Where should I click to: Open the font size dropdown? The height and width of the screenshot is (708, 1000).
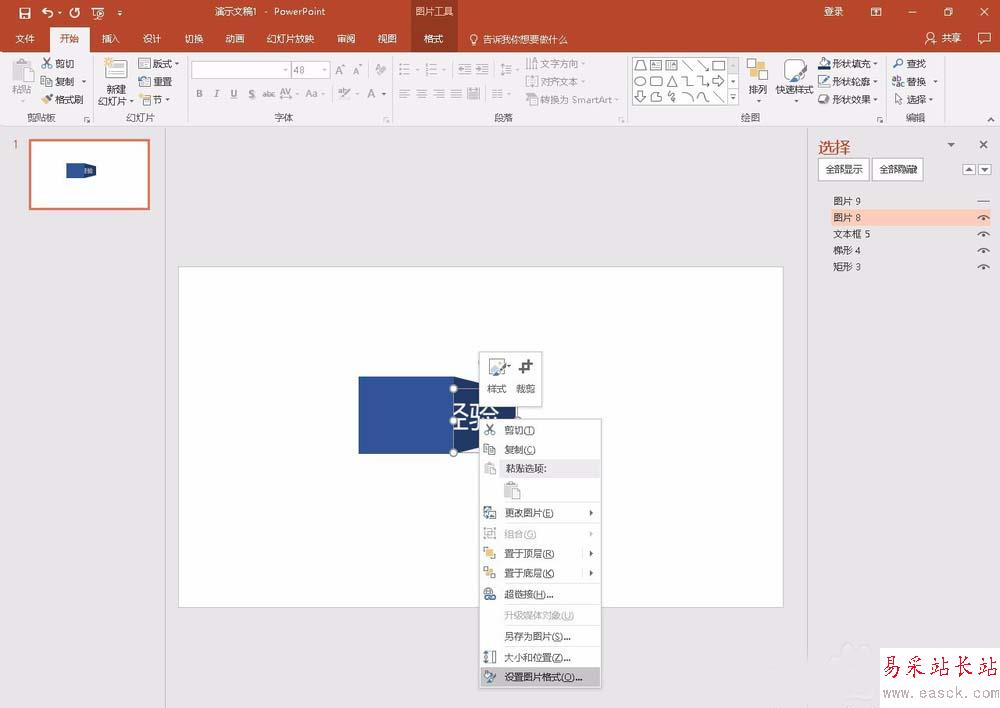pos(325,70)
